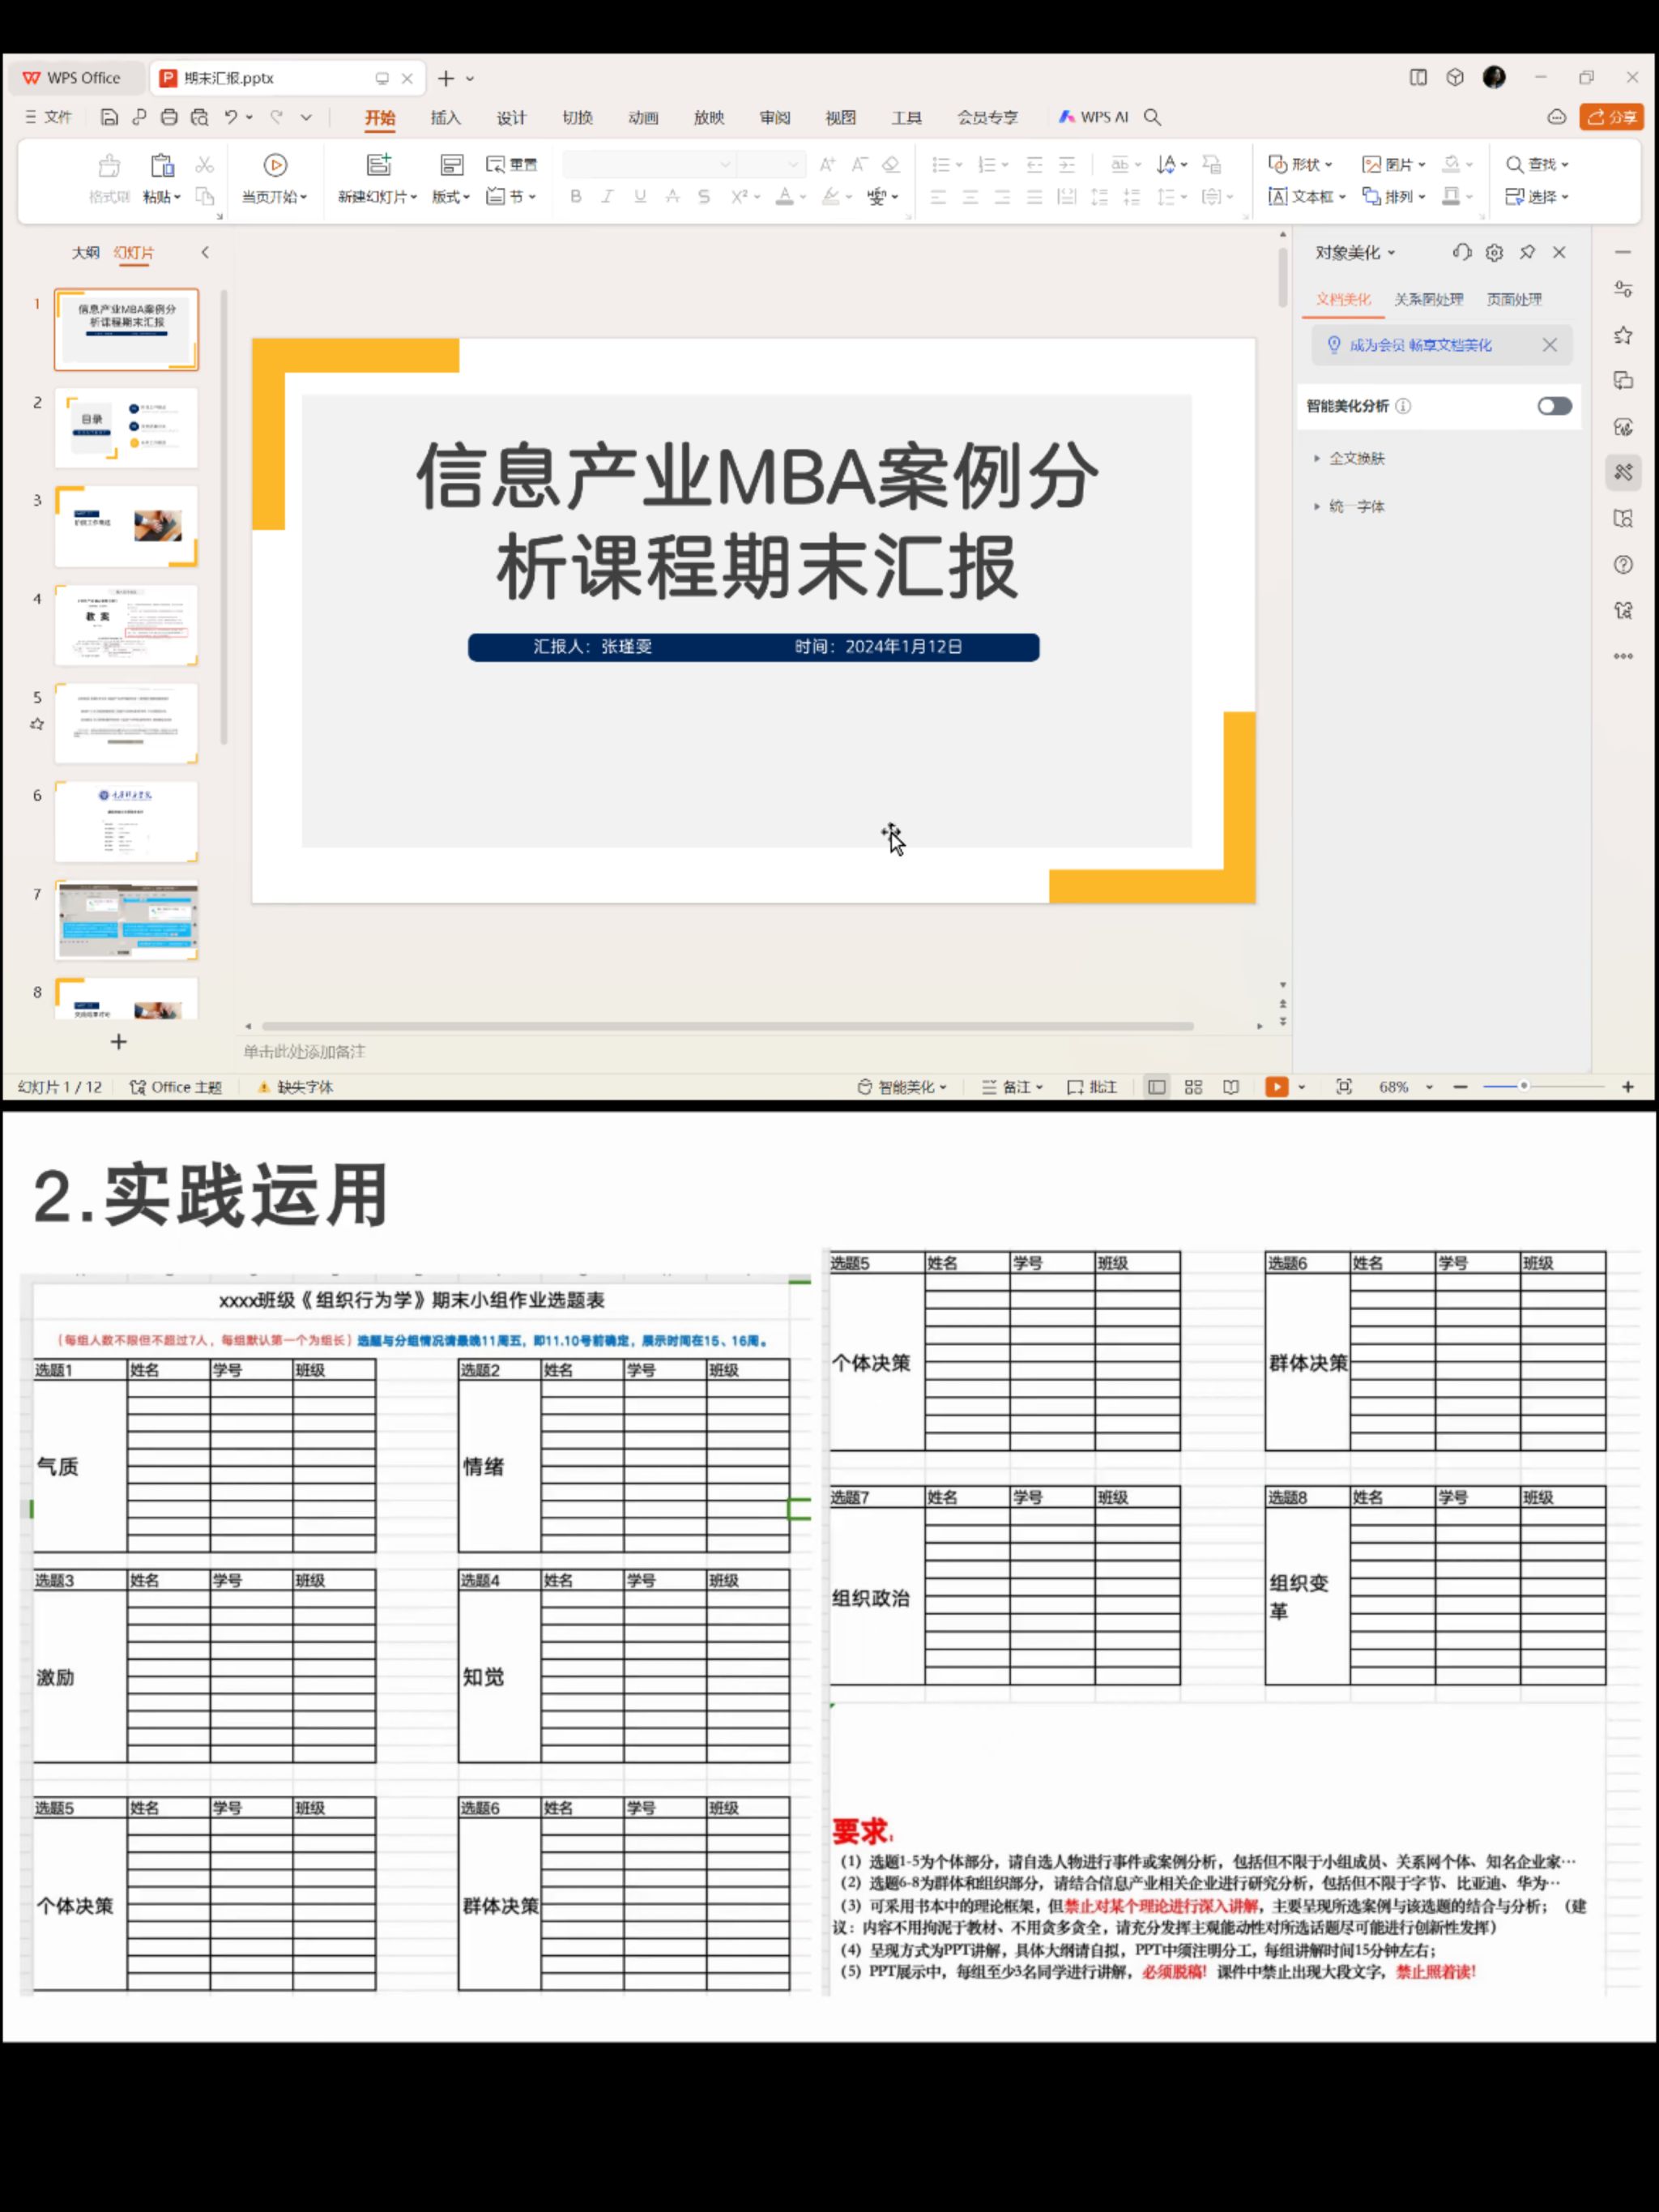The height and width of the screenshot is (2212, 1659).
Task: Click the star icon in right sidebar
Action: 1623,335
